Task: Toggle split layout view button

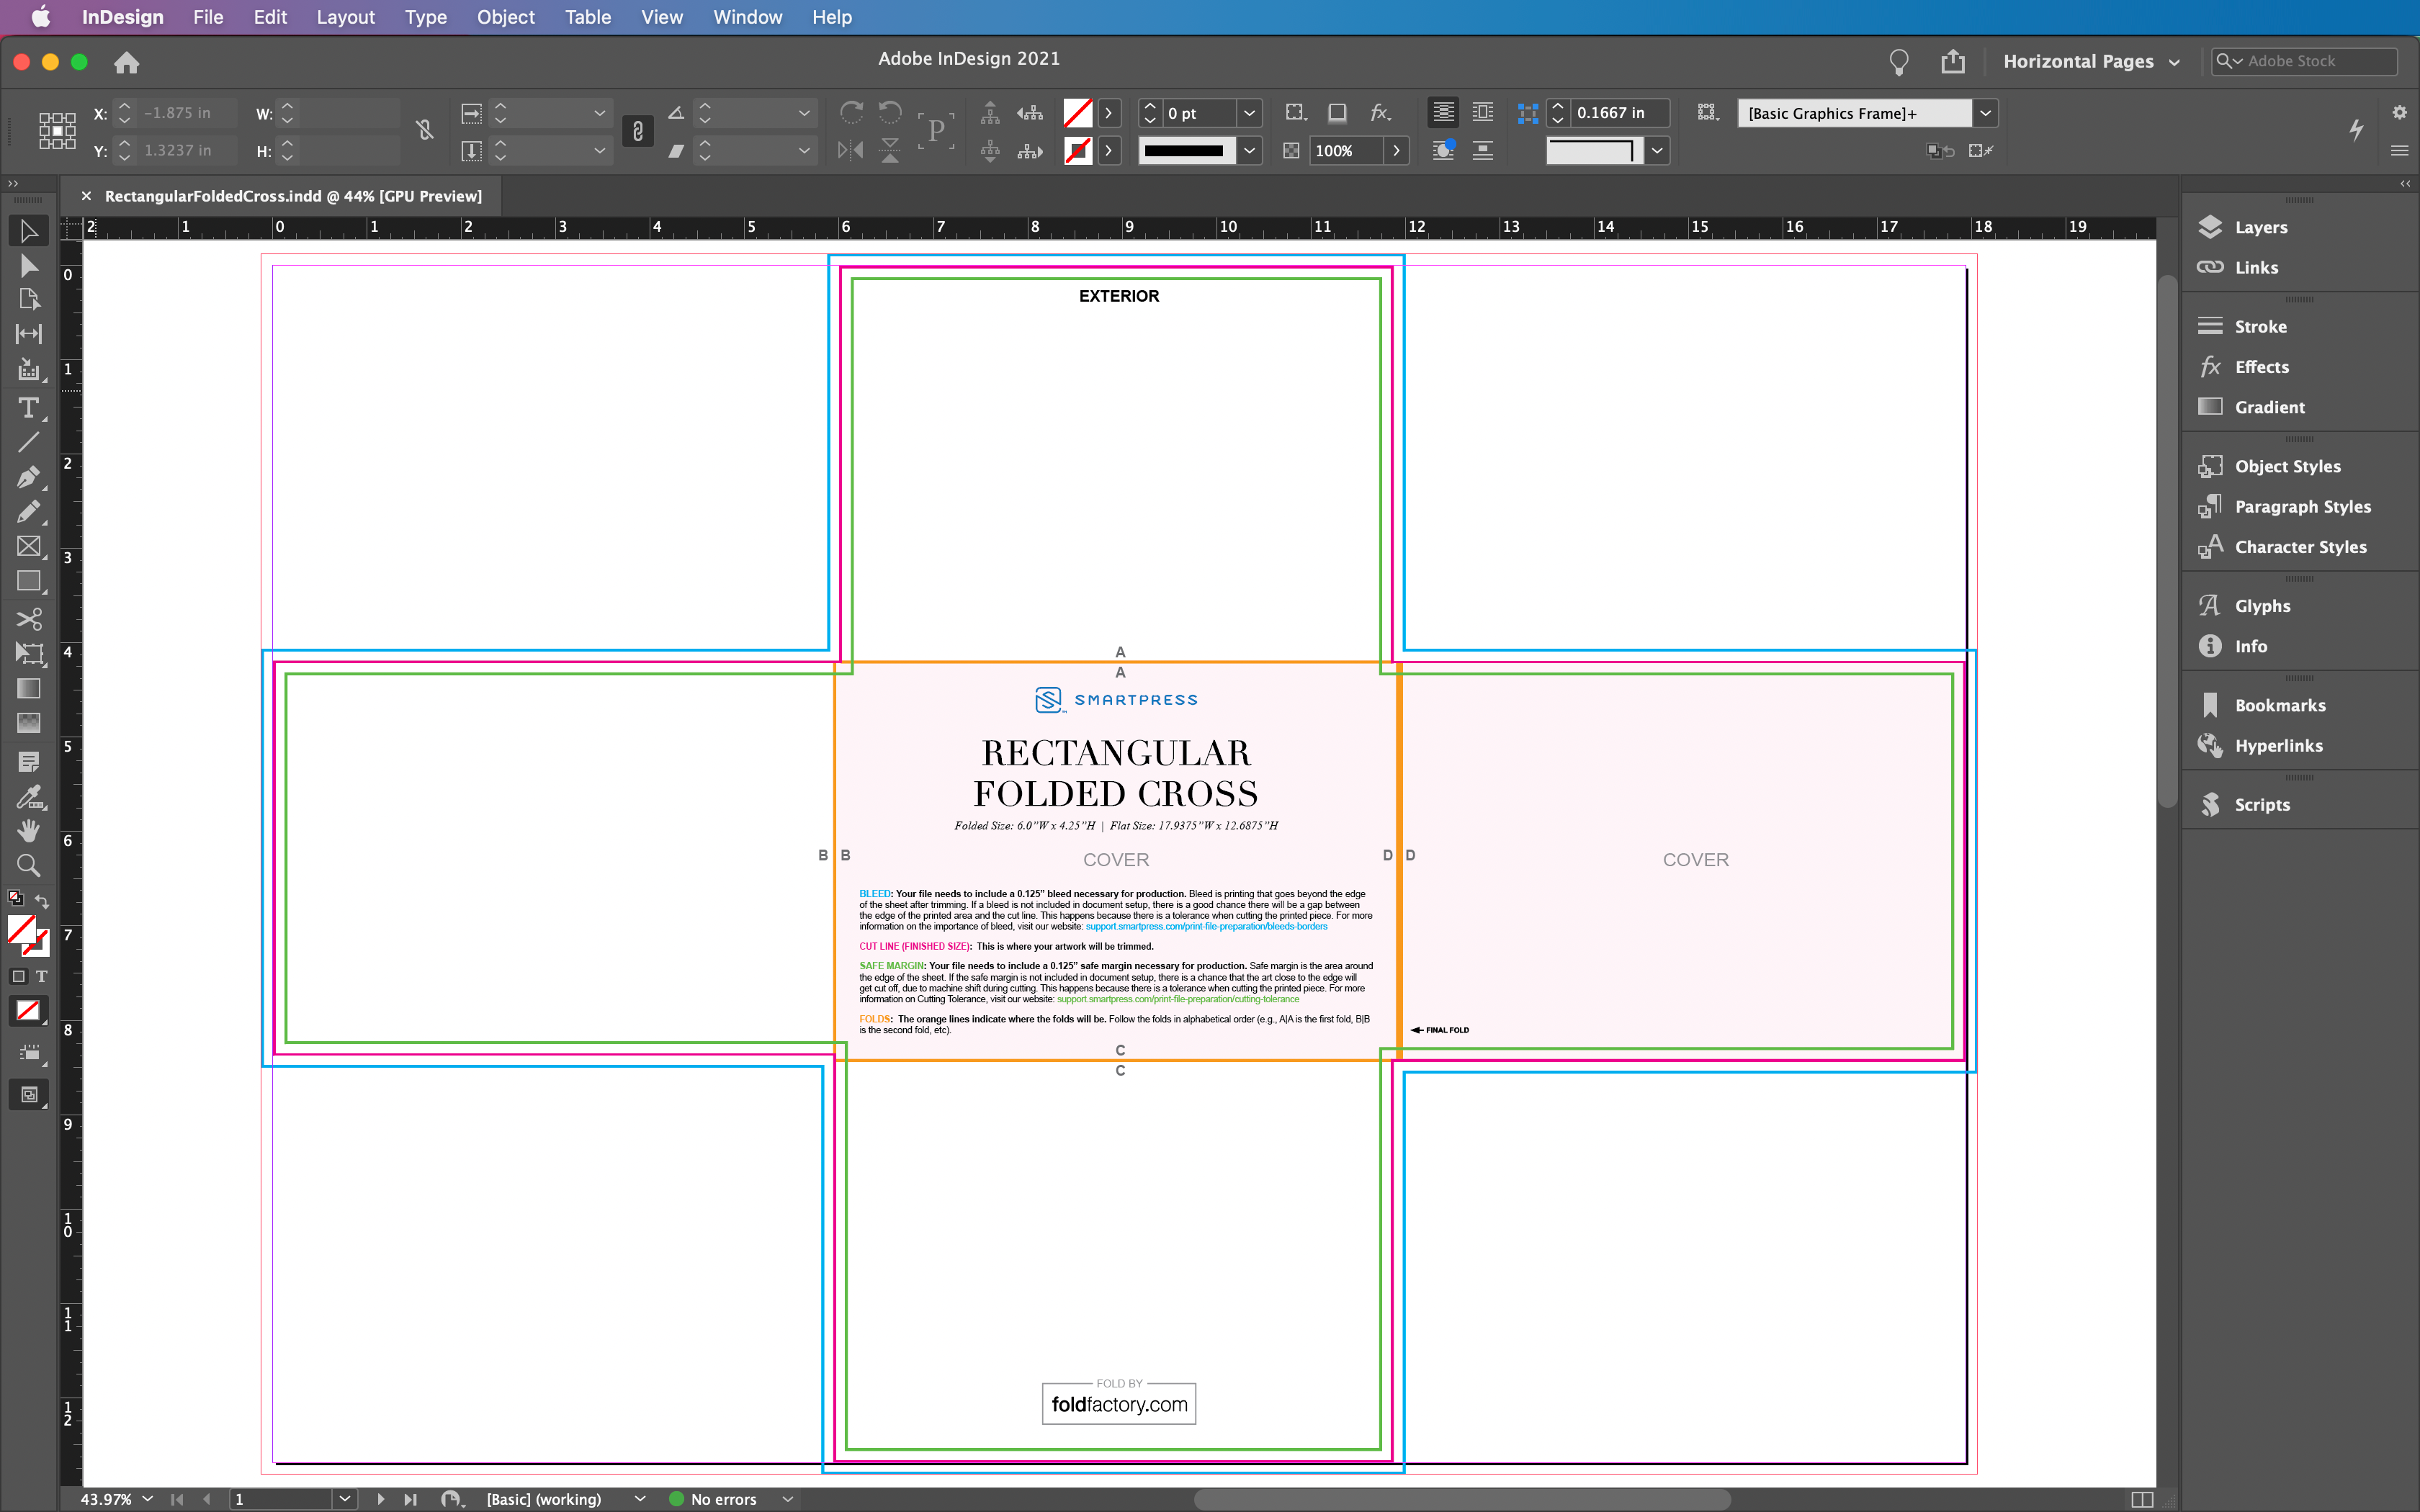Action: [2141, 1499]
